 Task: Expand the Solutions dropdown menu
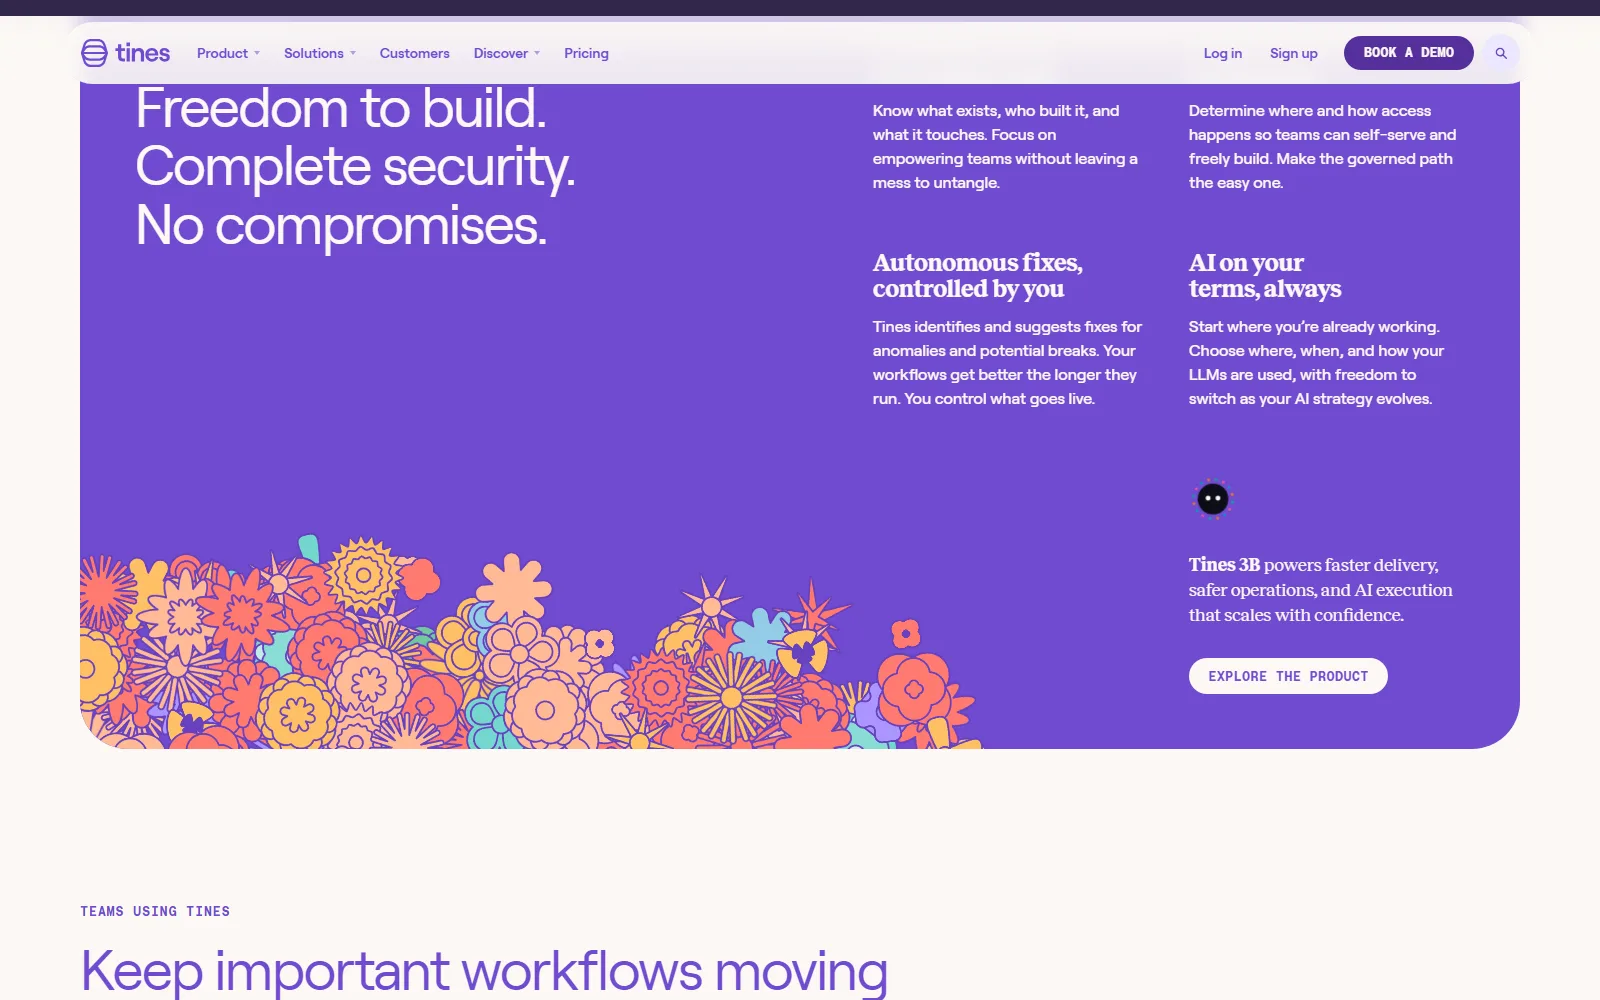point(320,53)
